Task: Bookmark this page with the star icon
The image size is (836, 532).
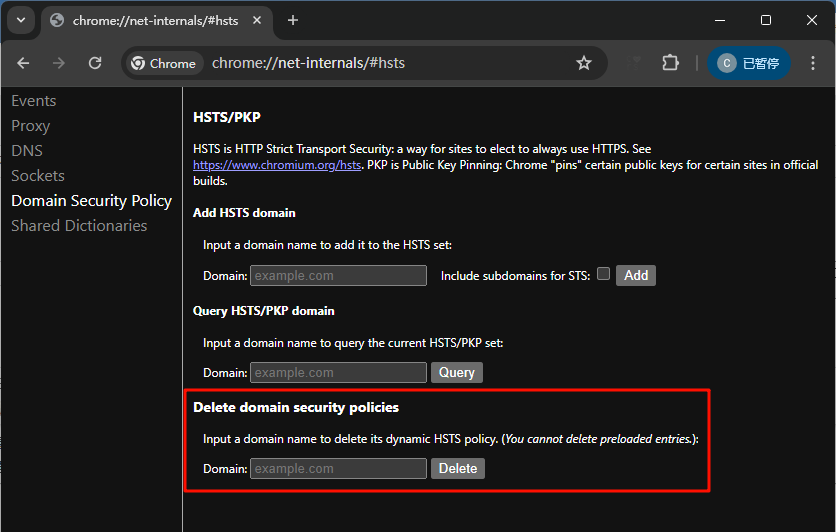Action: point(584,63)
